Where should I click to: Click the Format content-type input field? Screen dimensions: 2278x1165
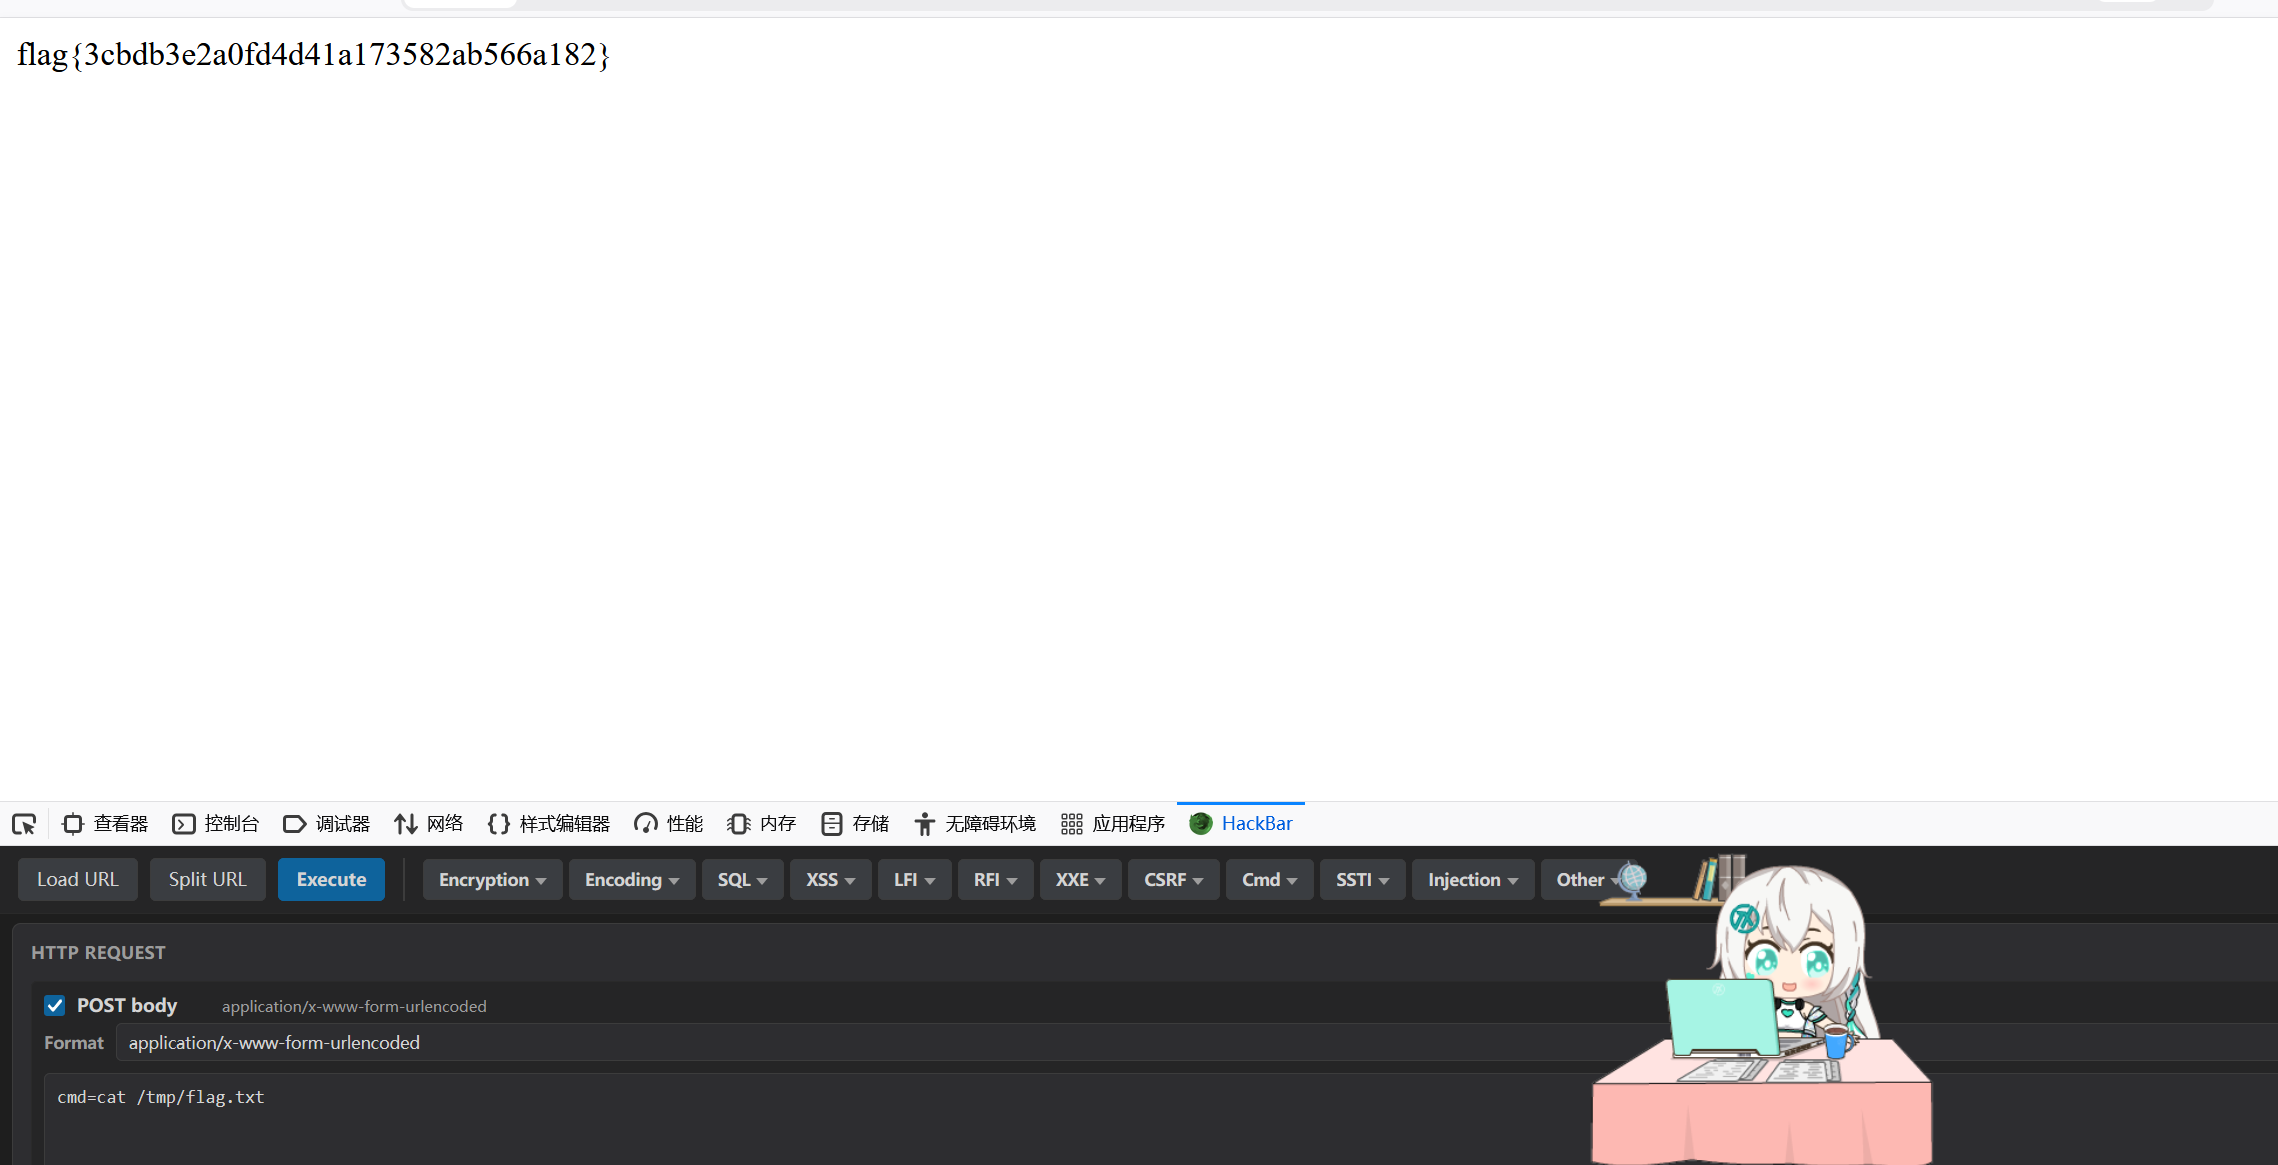click(1196, 1043)
